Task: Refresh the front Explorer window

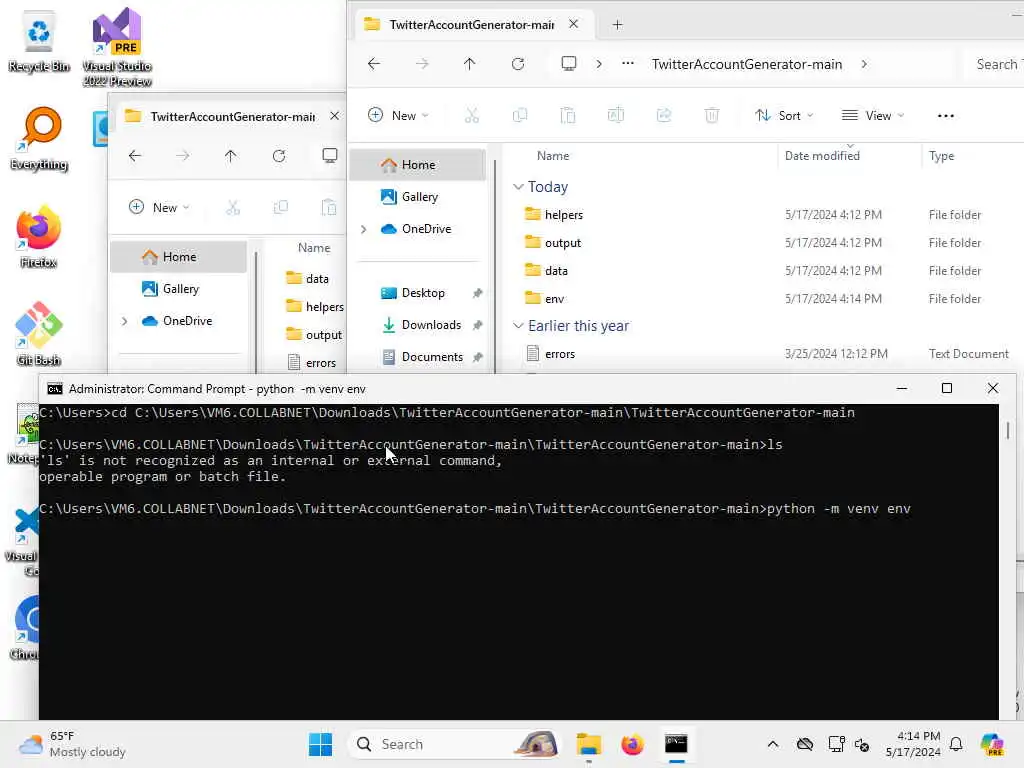Action: [518, 64]
